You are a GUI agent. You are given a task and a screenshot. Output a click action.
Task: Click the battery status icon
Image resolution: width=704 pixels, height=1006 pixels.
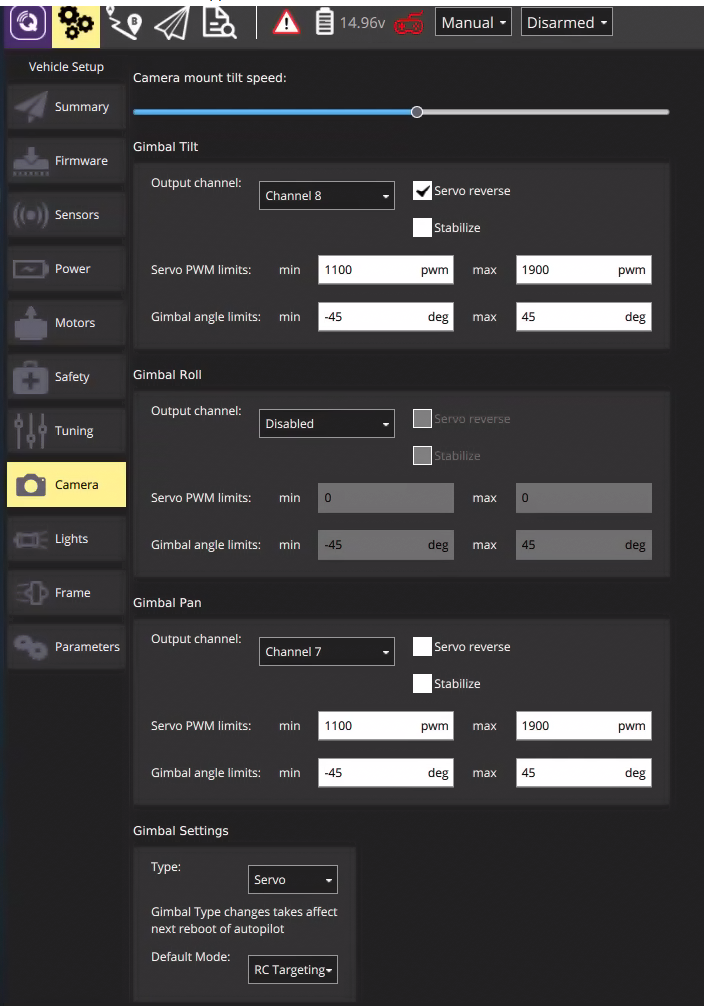point(325,22)
